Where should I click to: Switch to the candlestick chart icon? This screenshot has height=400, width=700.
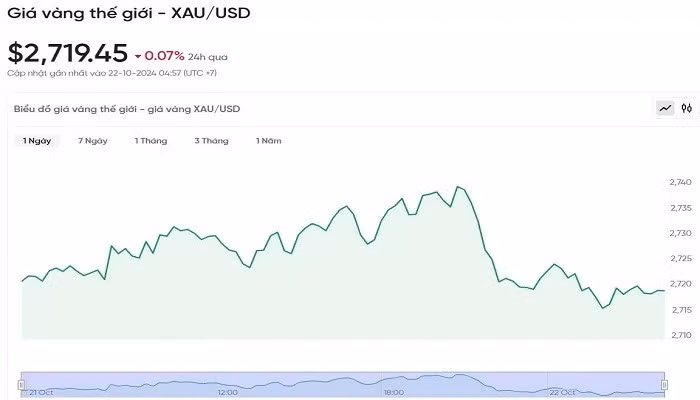(687, 108)
